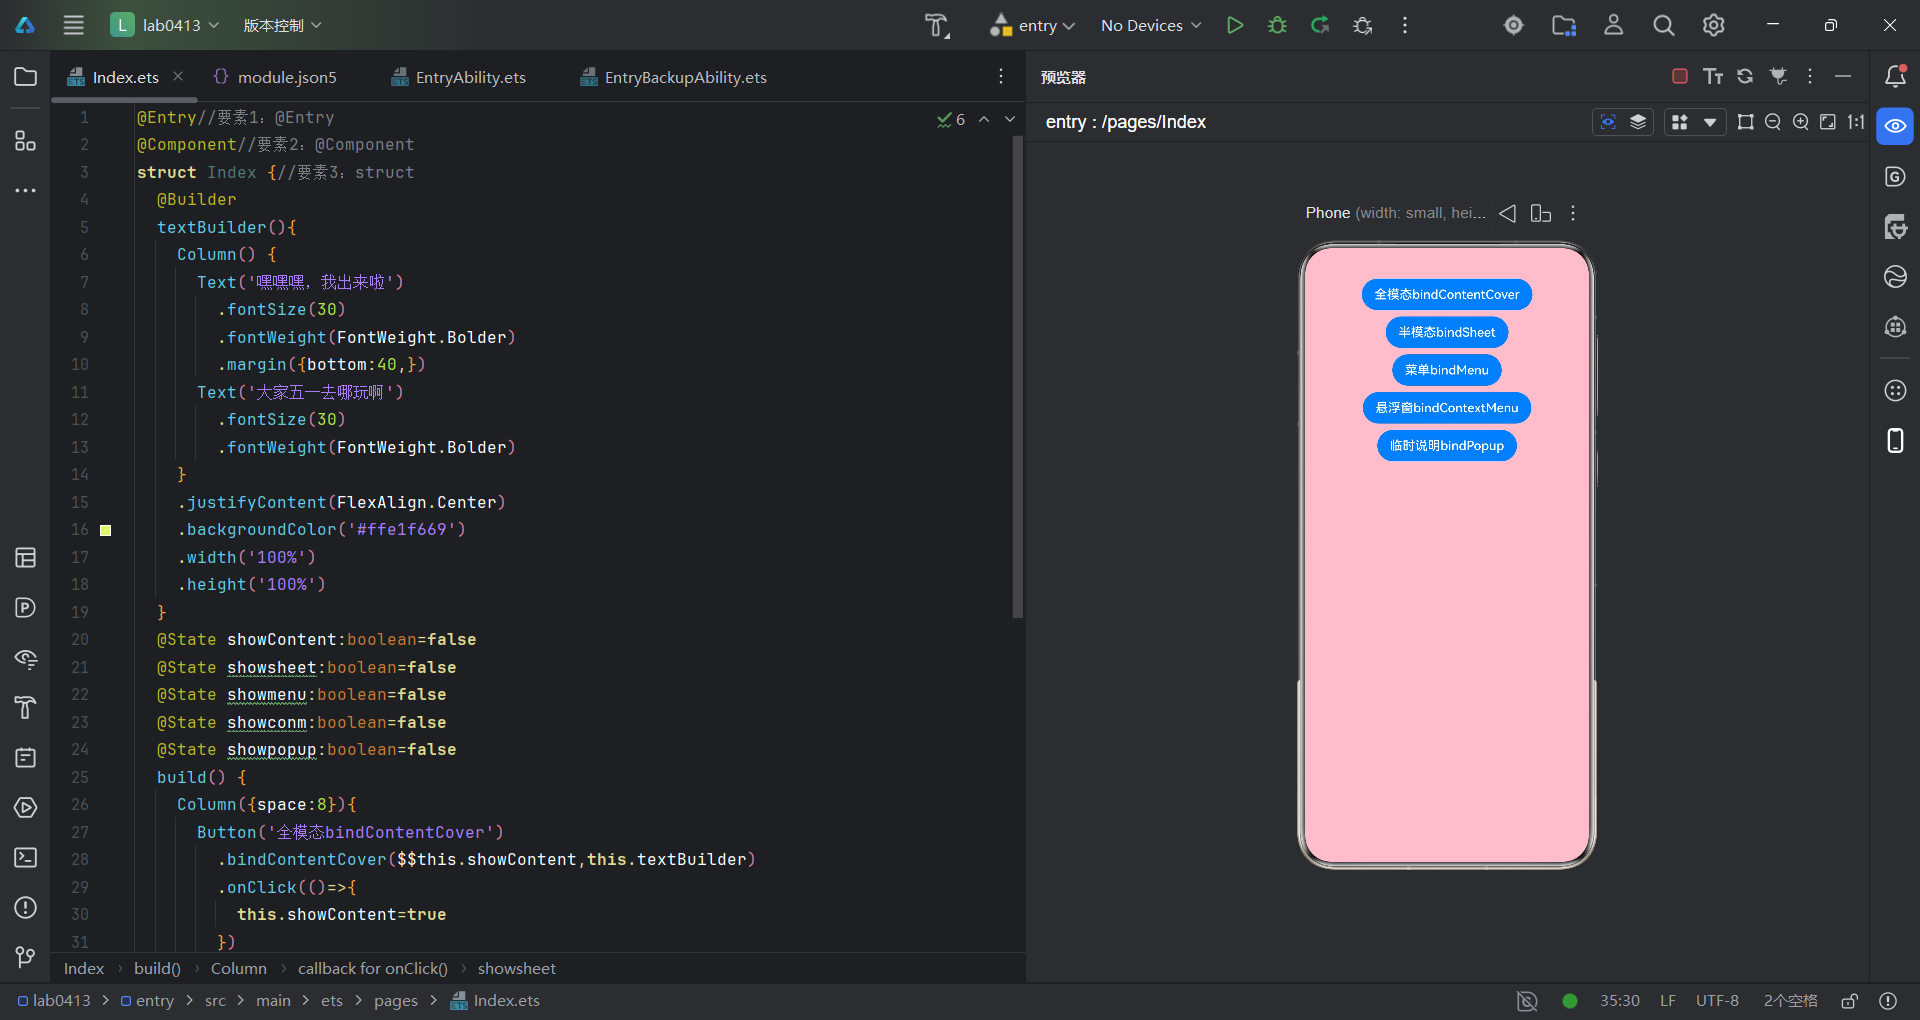Stop the previewer with the red square
Viewport: 1920px width, 1020px height.
(1680, 76)
